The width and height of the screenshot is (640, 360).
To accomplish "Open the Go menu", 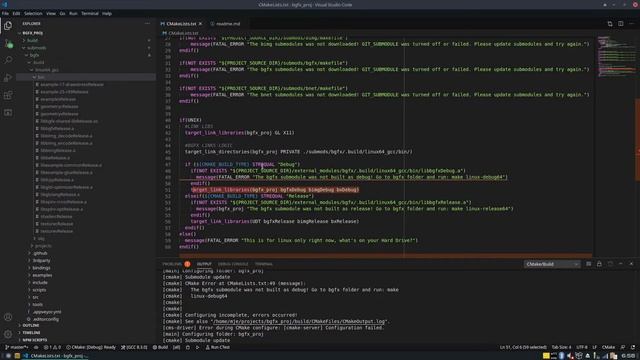I will coord(62,13).
